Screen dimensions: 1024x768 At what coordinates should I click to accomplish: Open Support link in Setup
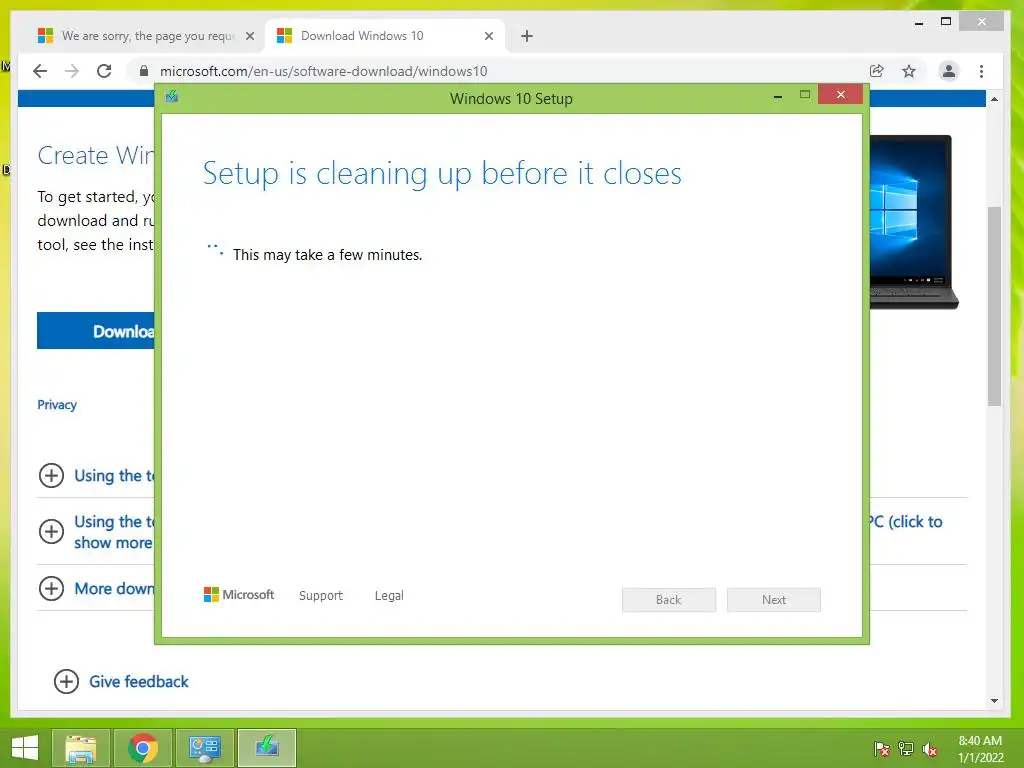pos(321,596)
